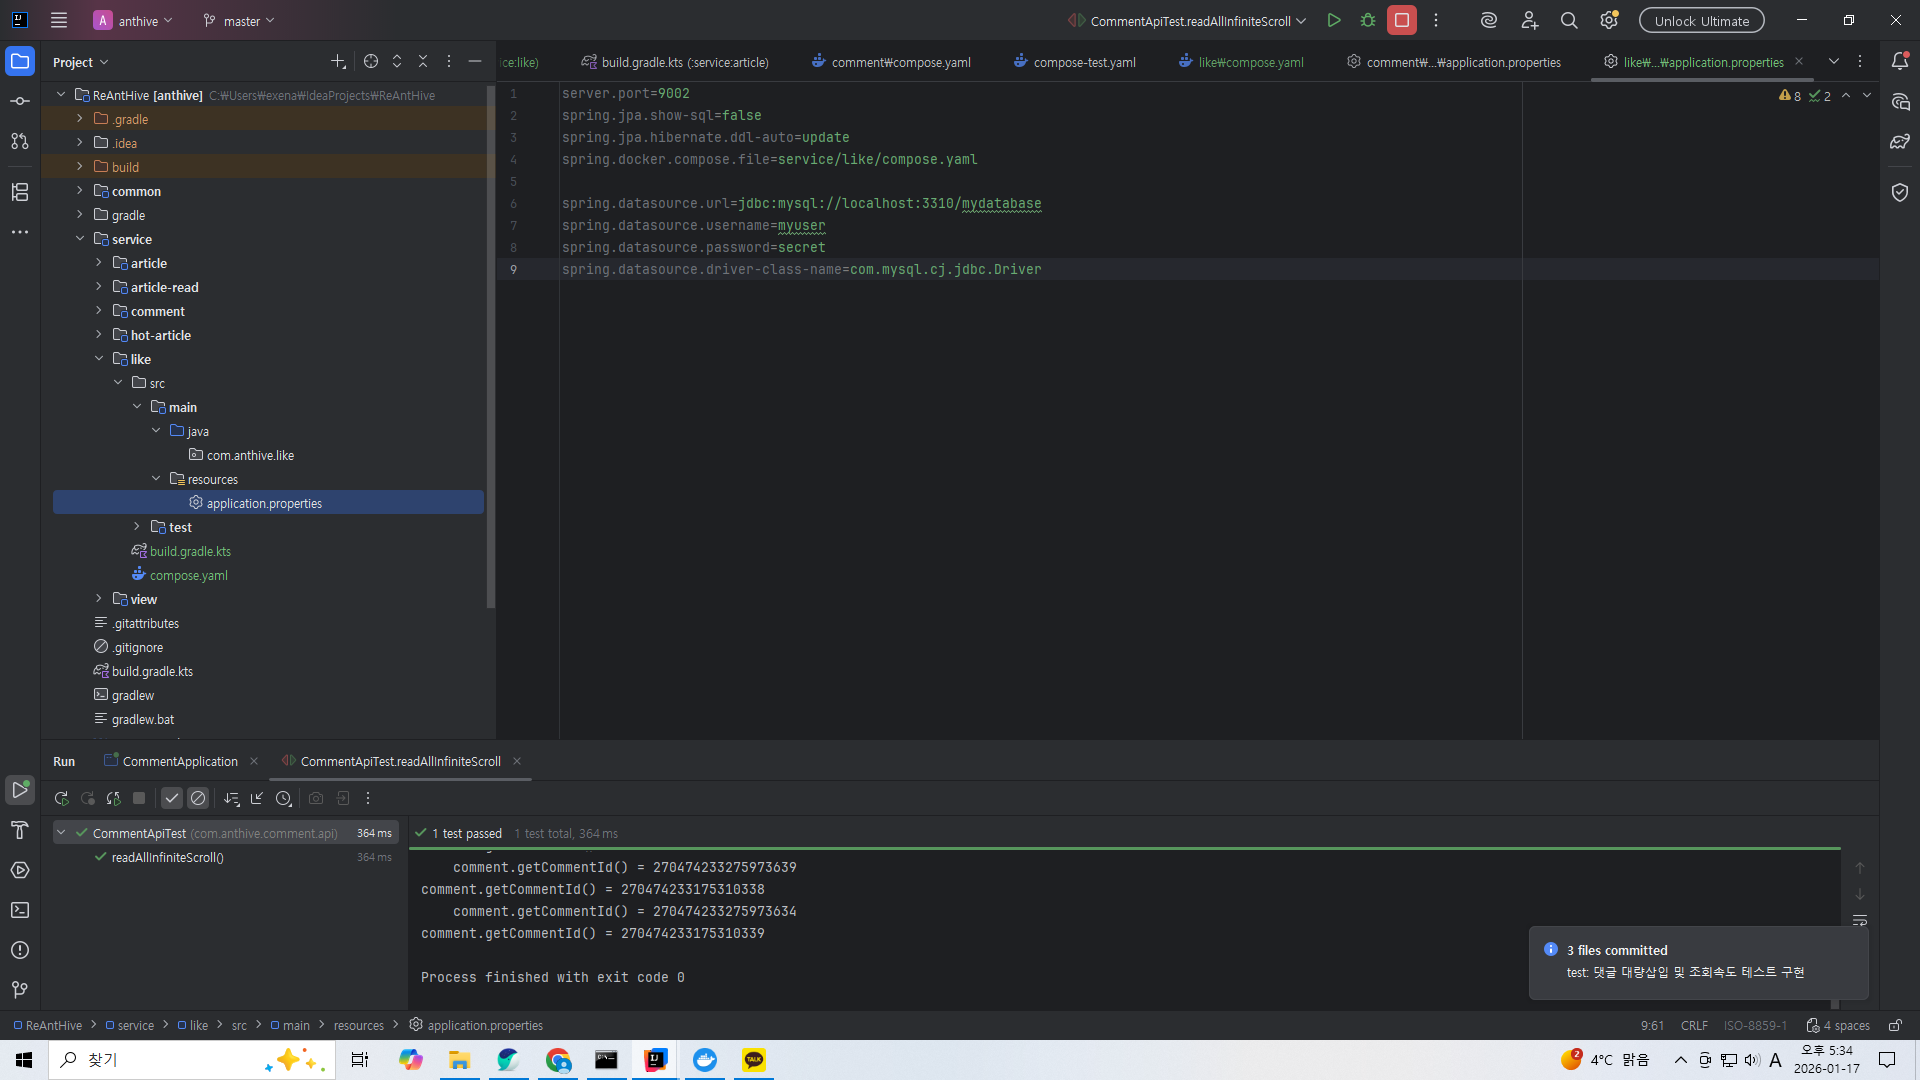Click the Debug bug icon in toolbar
1920x1080 pixels.
coord(1368,20)
